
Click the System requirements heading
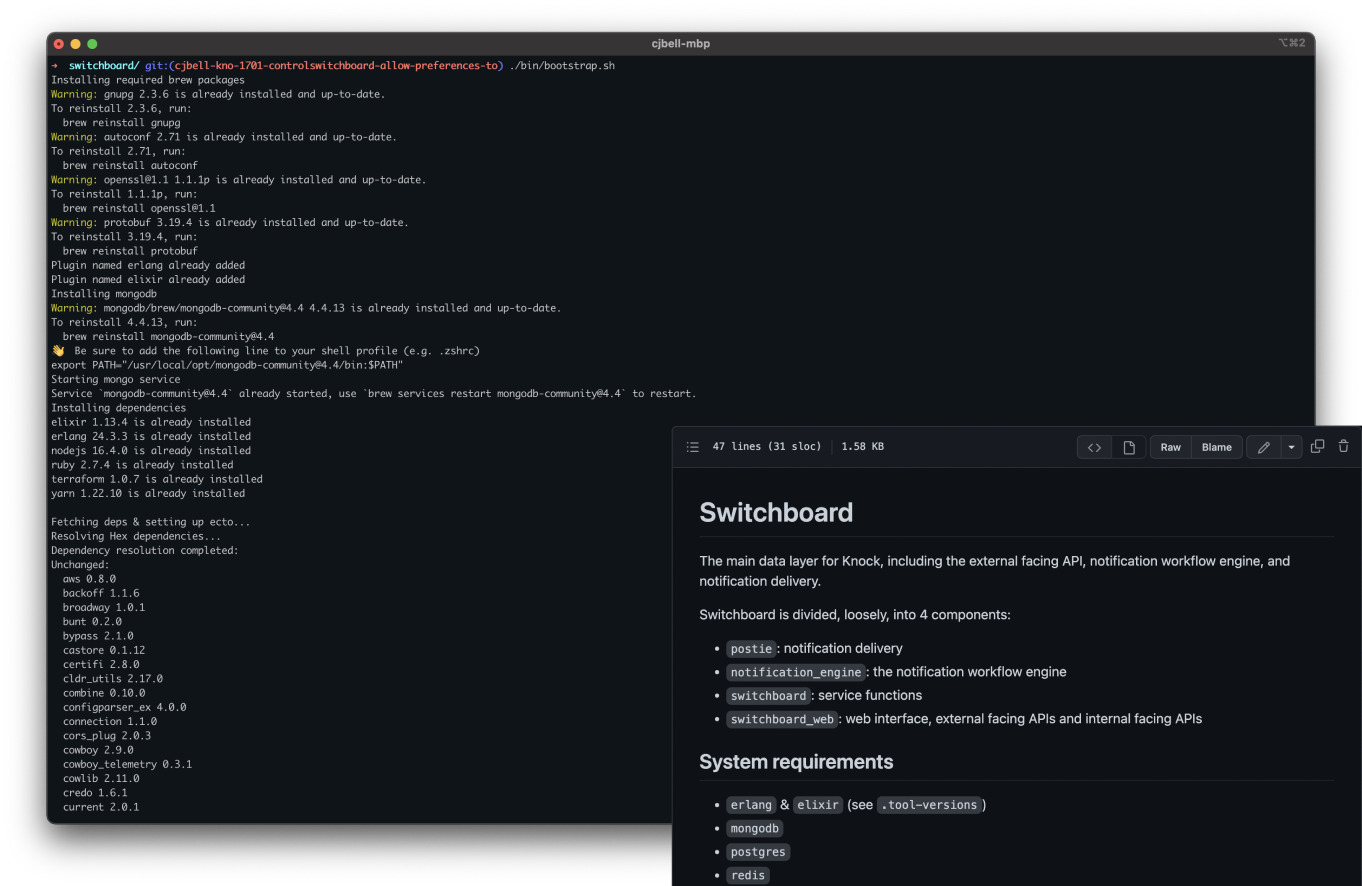point(796,761)
